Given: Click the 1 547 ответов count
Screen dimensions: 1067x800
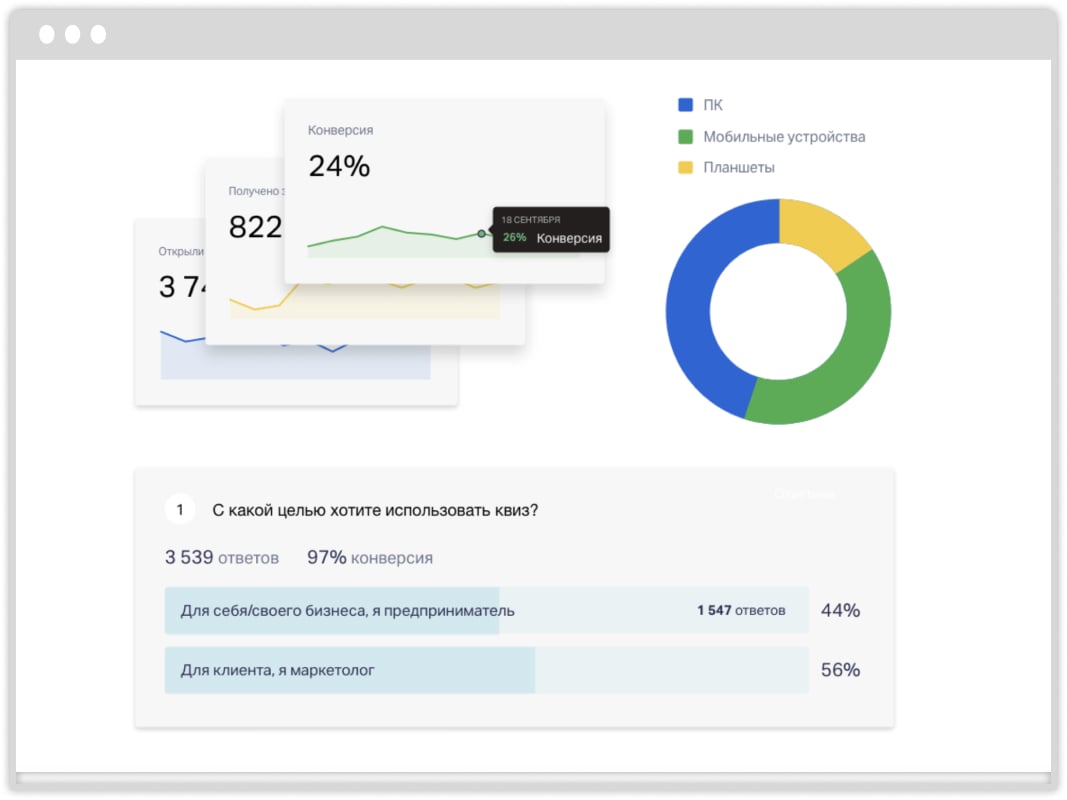Looking at the screenshot, I should (x=741, y=611).
